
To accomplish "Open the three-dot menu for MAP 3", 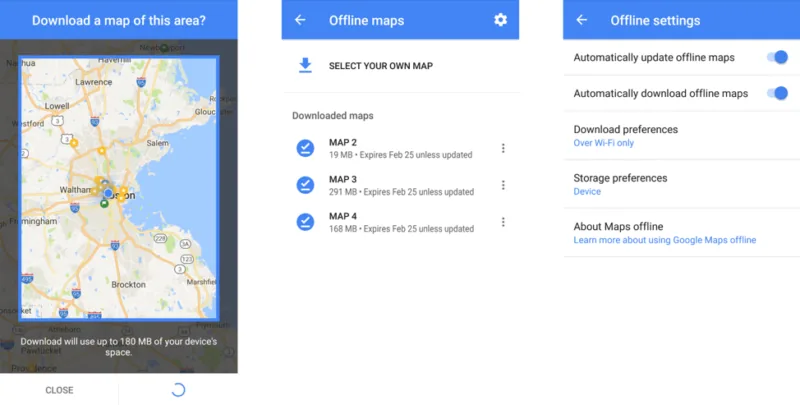I will coord(503,185).
